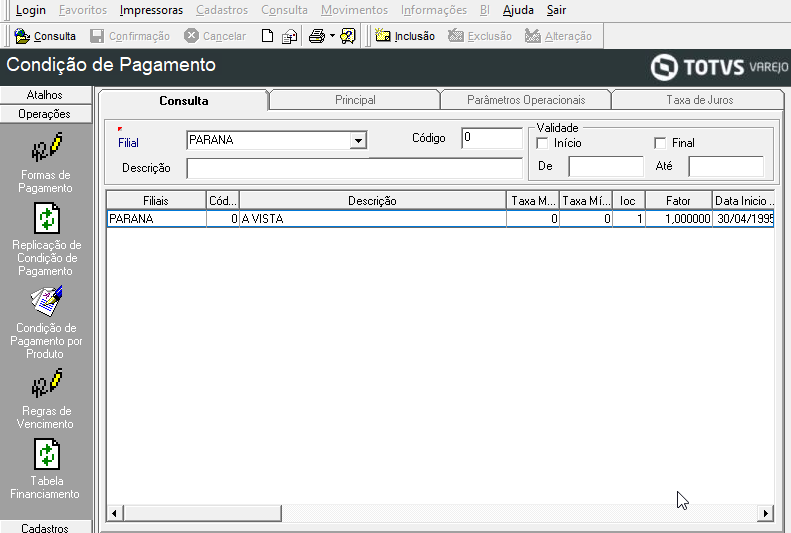This screenshot has width=791, height=533.
Task: Open Formas de Pagamento shortcut icon
Action: (46, 147)
